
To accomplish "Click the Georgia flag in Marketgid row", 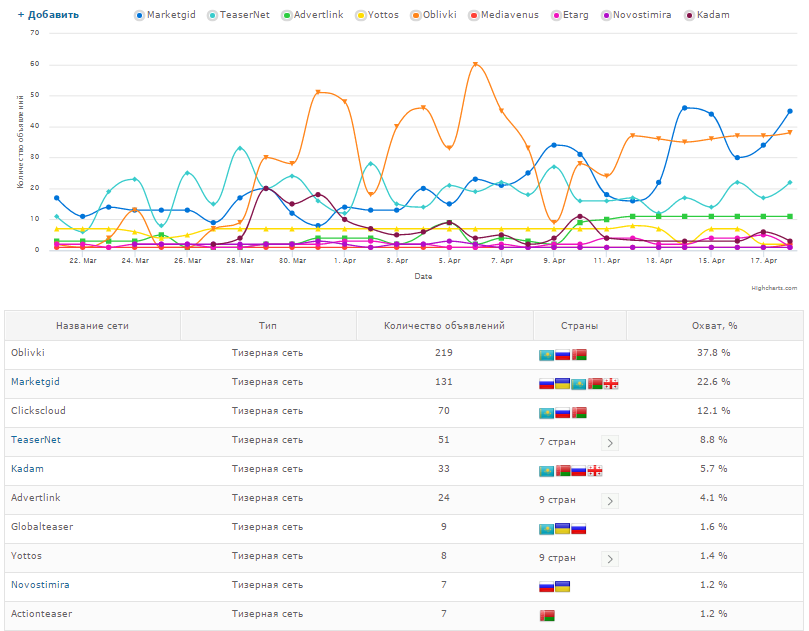I will [x=611, y=384].
